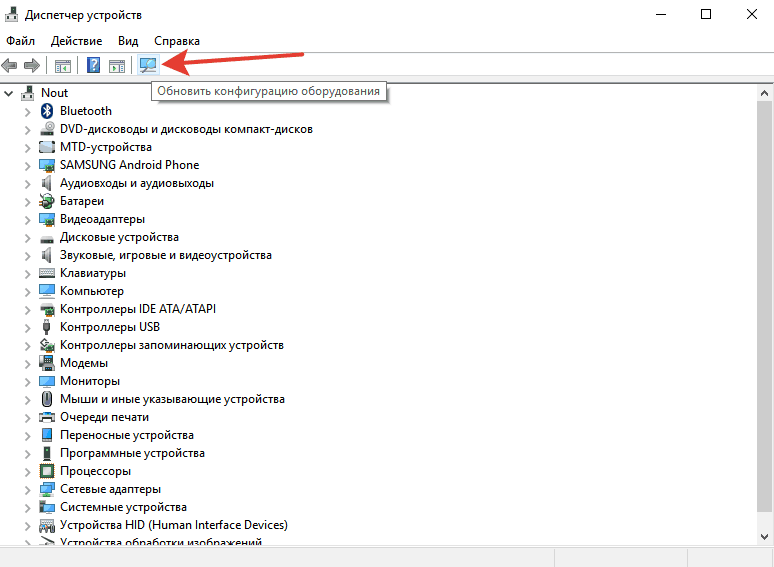Click the SAMSUNG Android Phone icon

[x=47, y=165]
